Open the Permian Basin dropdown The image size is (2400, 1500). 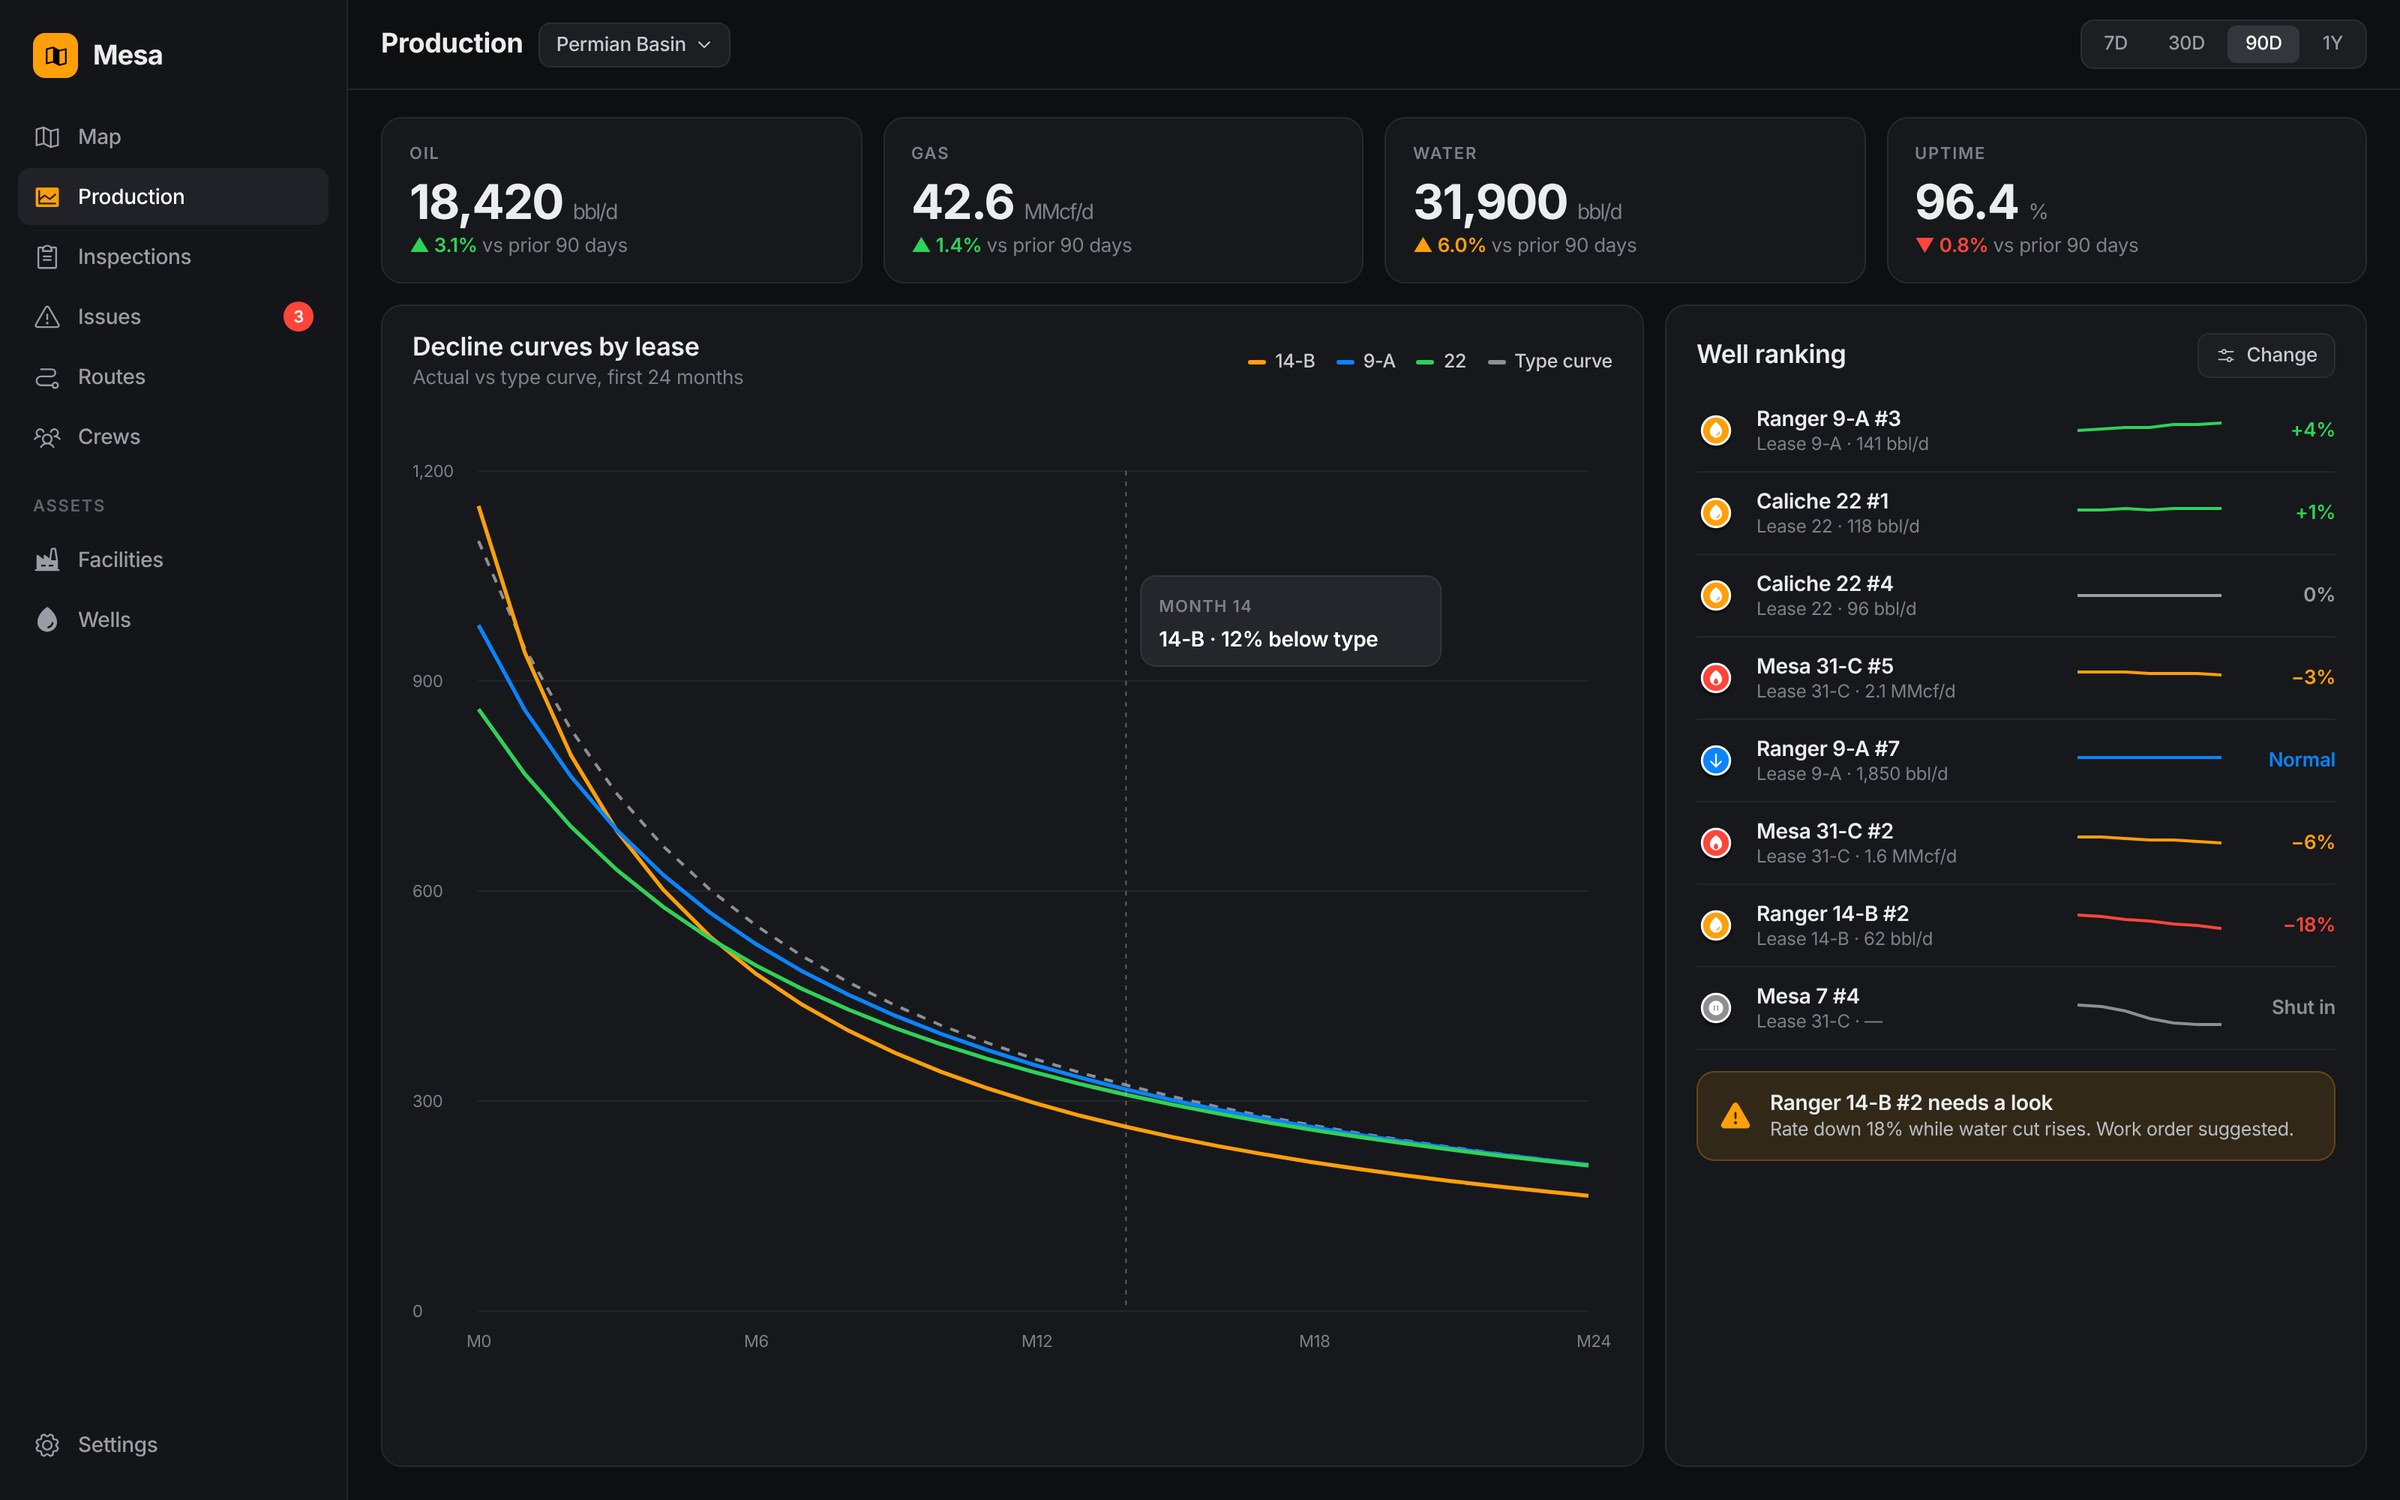[634, 45]
